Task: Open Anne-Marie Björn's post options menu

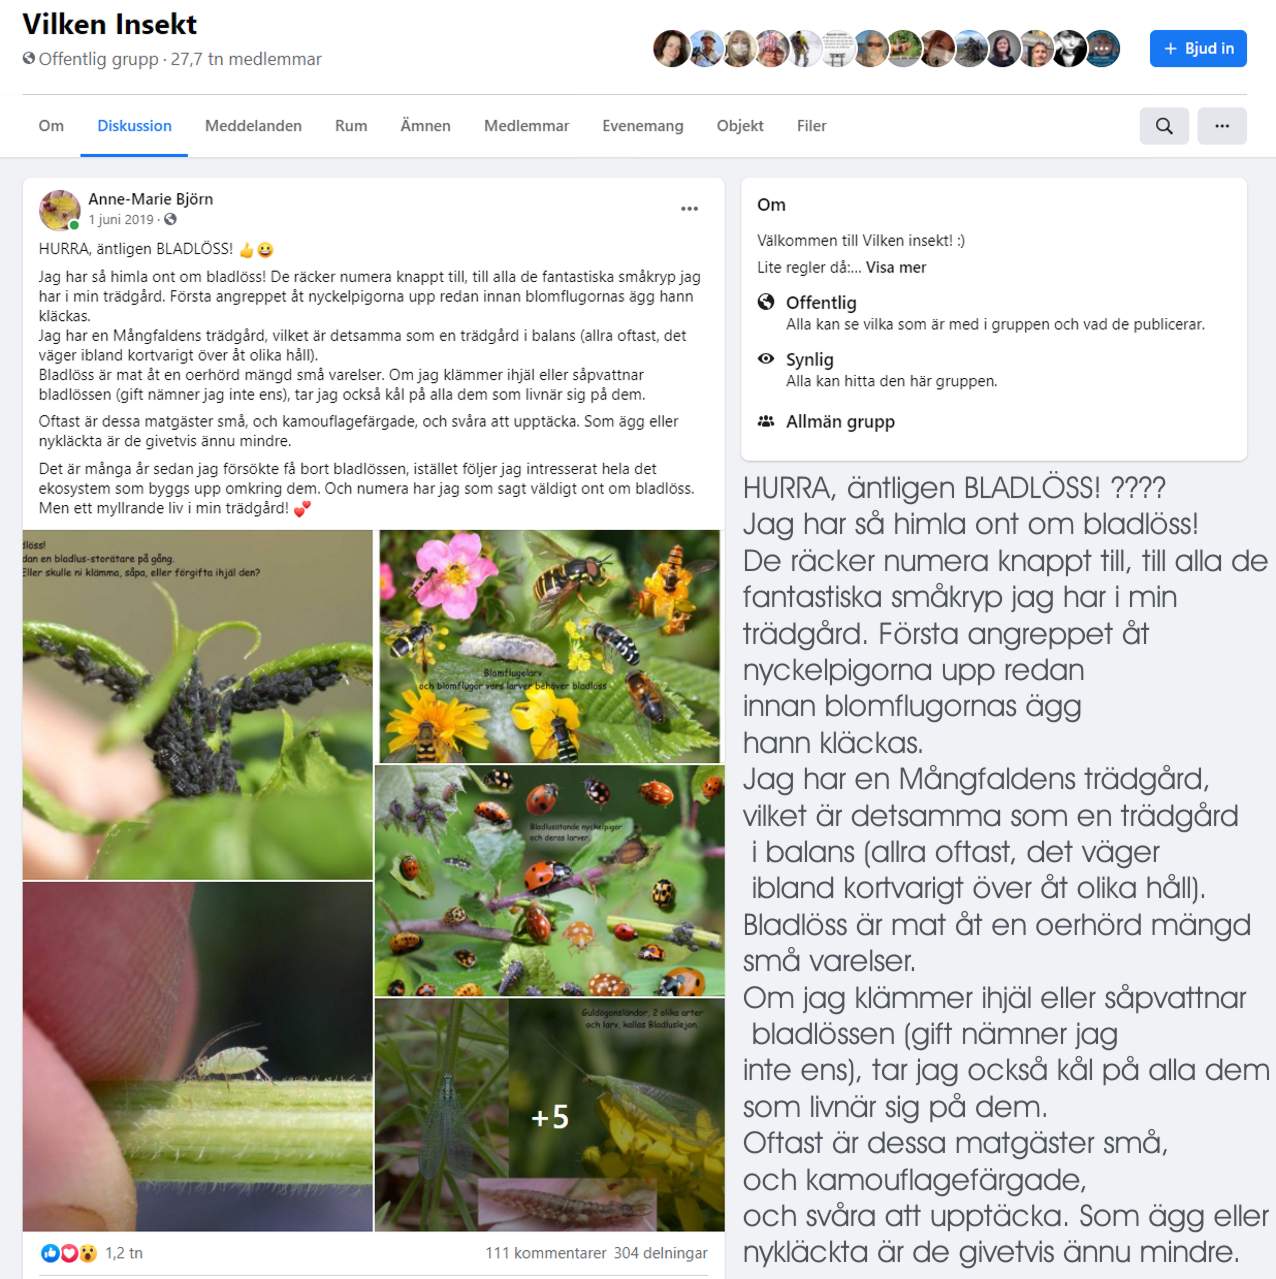Action: coord(689,209)
